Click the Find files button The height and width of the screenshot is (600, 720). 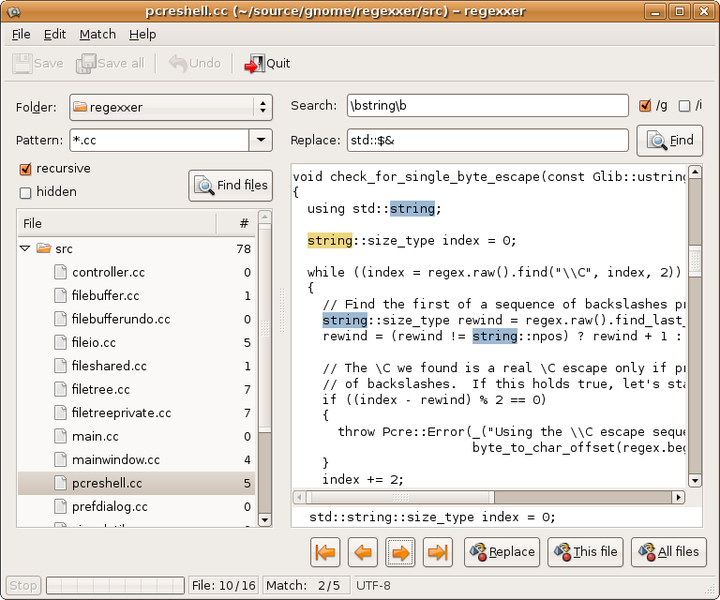click(231, 185)
